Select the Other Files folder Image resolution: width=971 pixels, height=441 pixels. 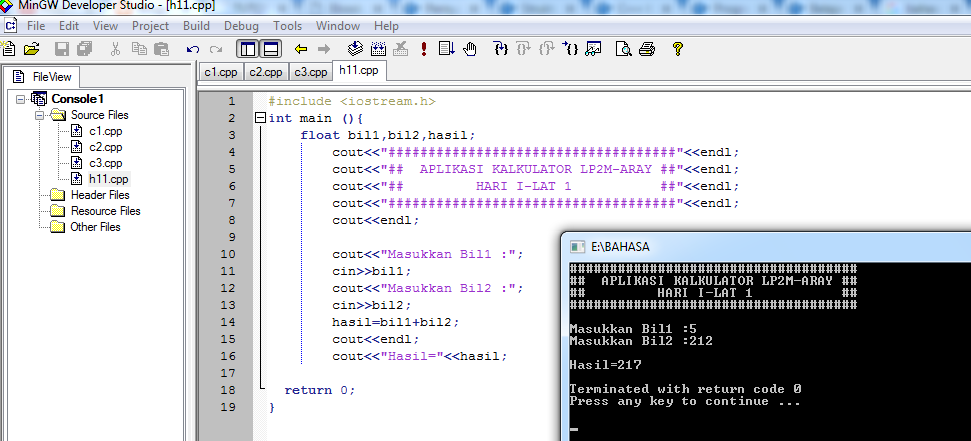95,227
